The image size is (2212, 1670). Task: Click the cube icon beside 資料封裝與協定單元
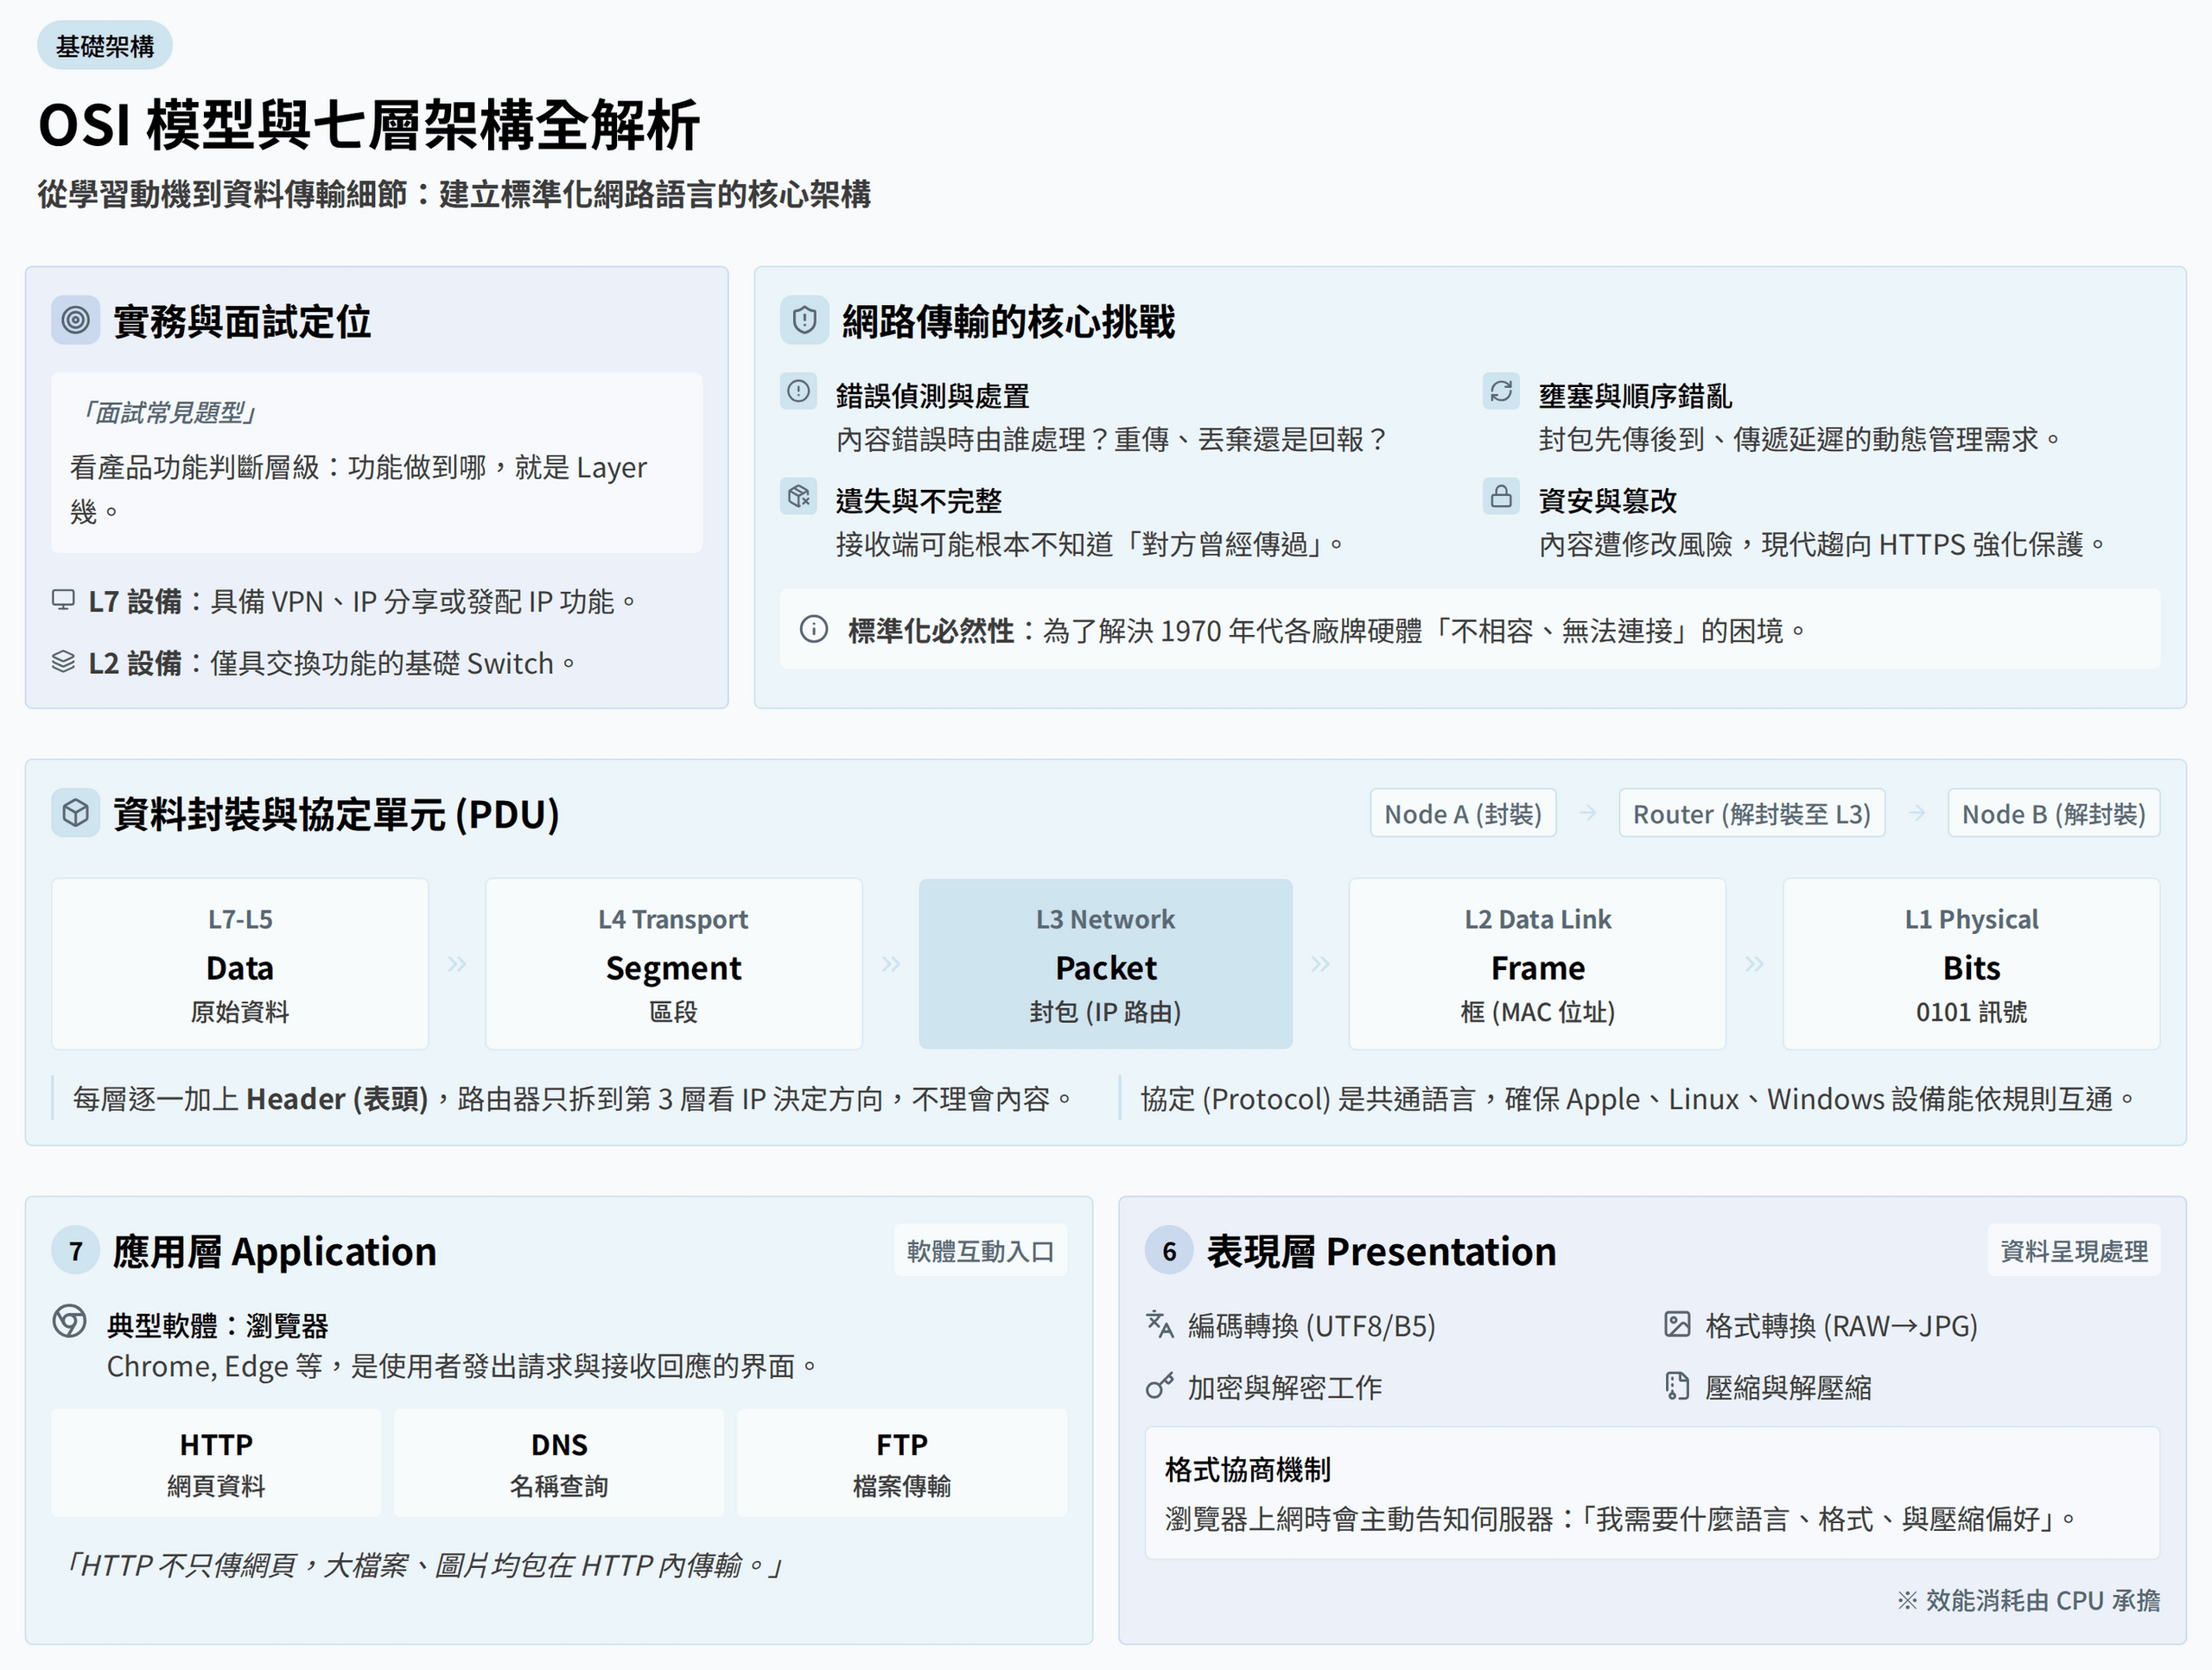point(75,813)
